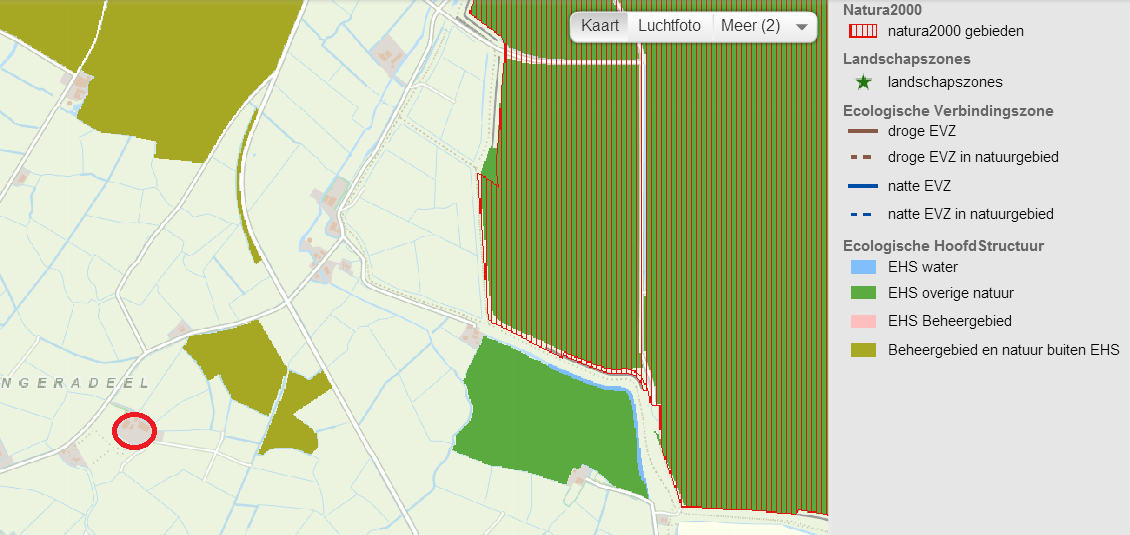
Task: Click the EHS water blue swatch
Action: pos(863,267)
